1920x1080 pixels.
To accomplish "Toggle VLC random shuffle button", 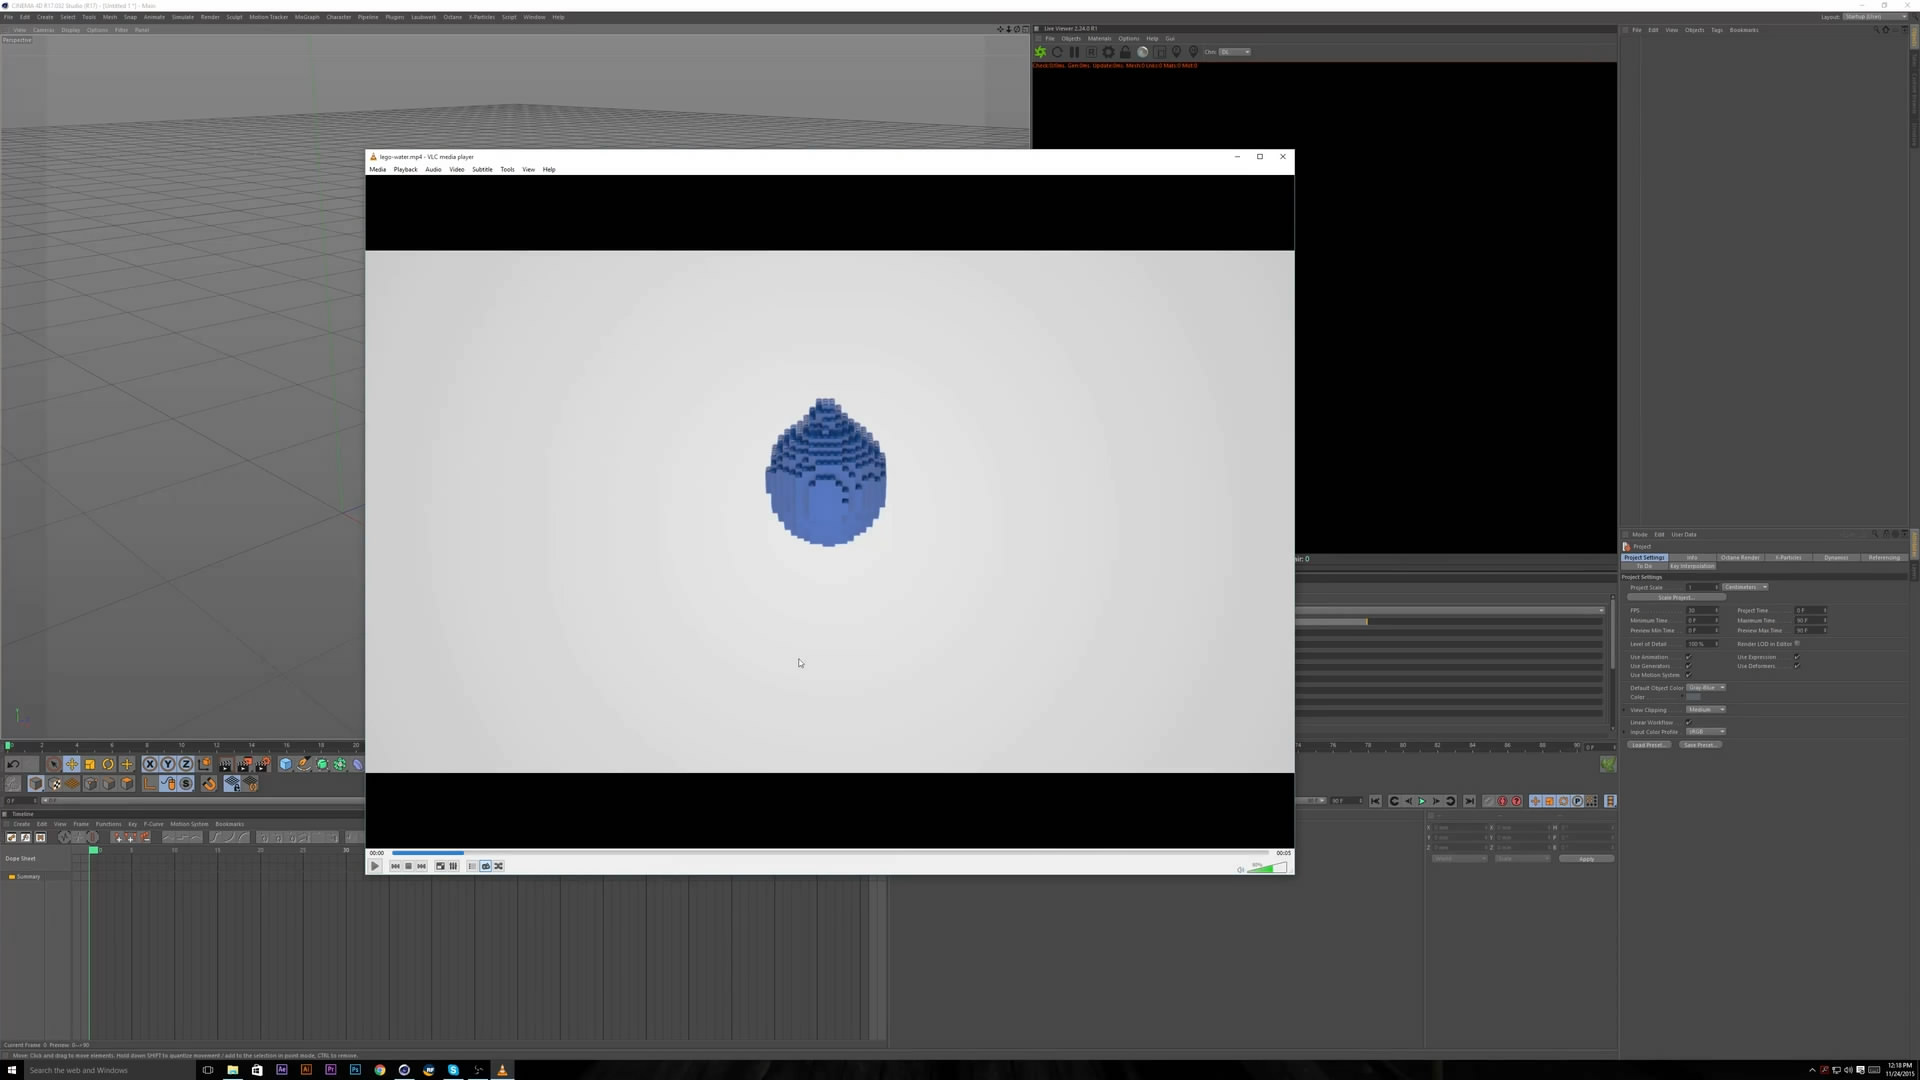I will pos(499,866).
